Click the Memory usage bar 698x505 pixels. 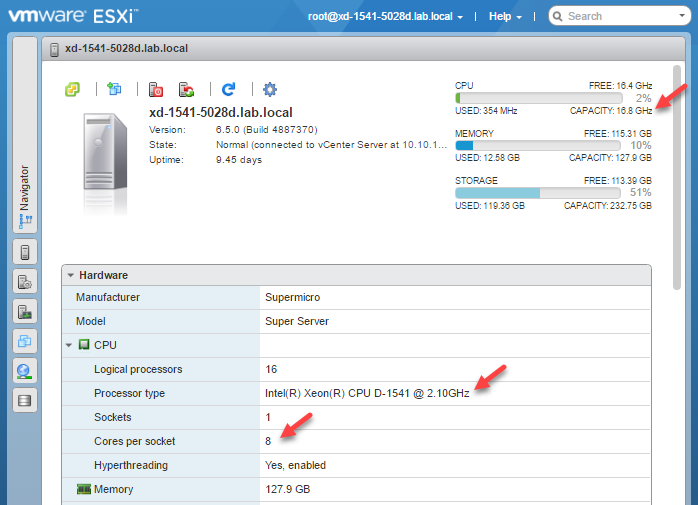pyautogui.click(x=538, y=146)
